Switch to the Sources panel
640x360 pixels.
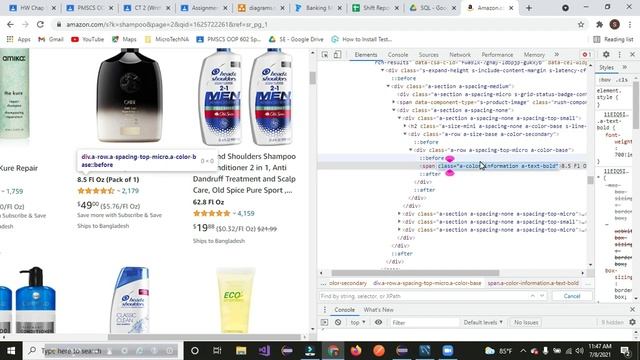tap(429, 54)
